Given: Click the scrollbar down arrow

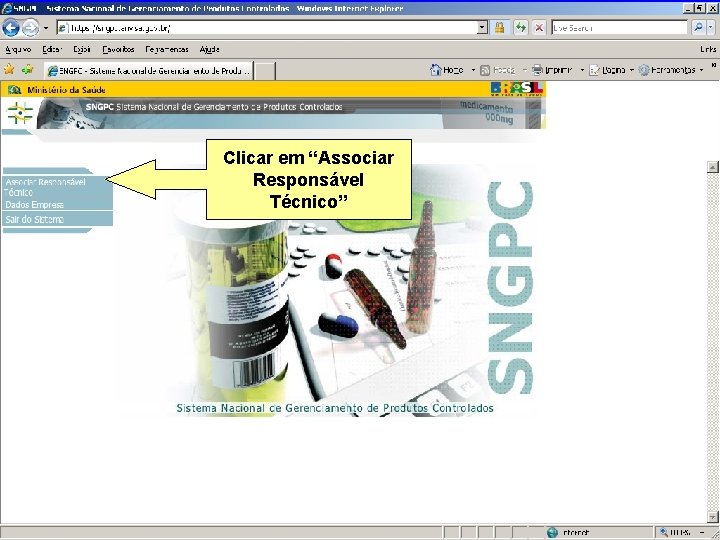Looking at the screenshot, I should pos(713,516).
